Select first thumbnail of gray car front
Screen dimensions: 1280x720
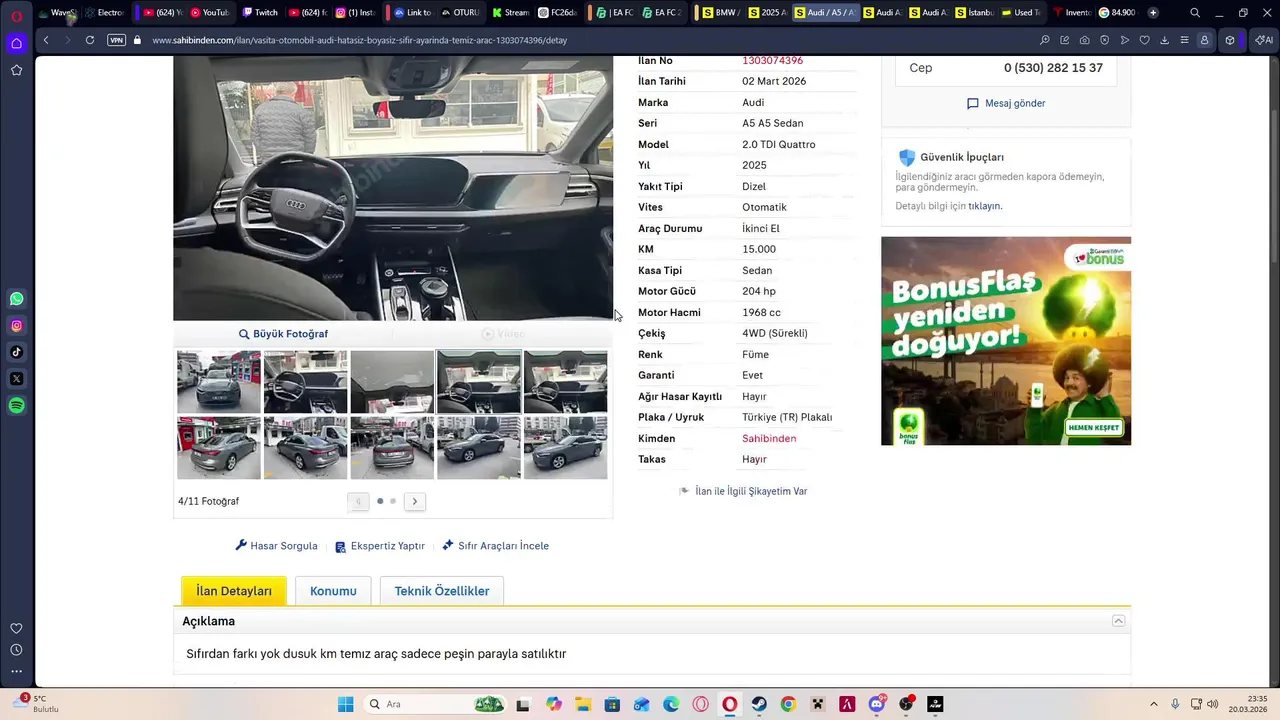pos(219,381)
